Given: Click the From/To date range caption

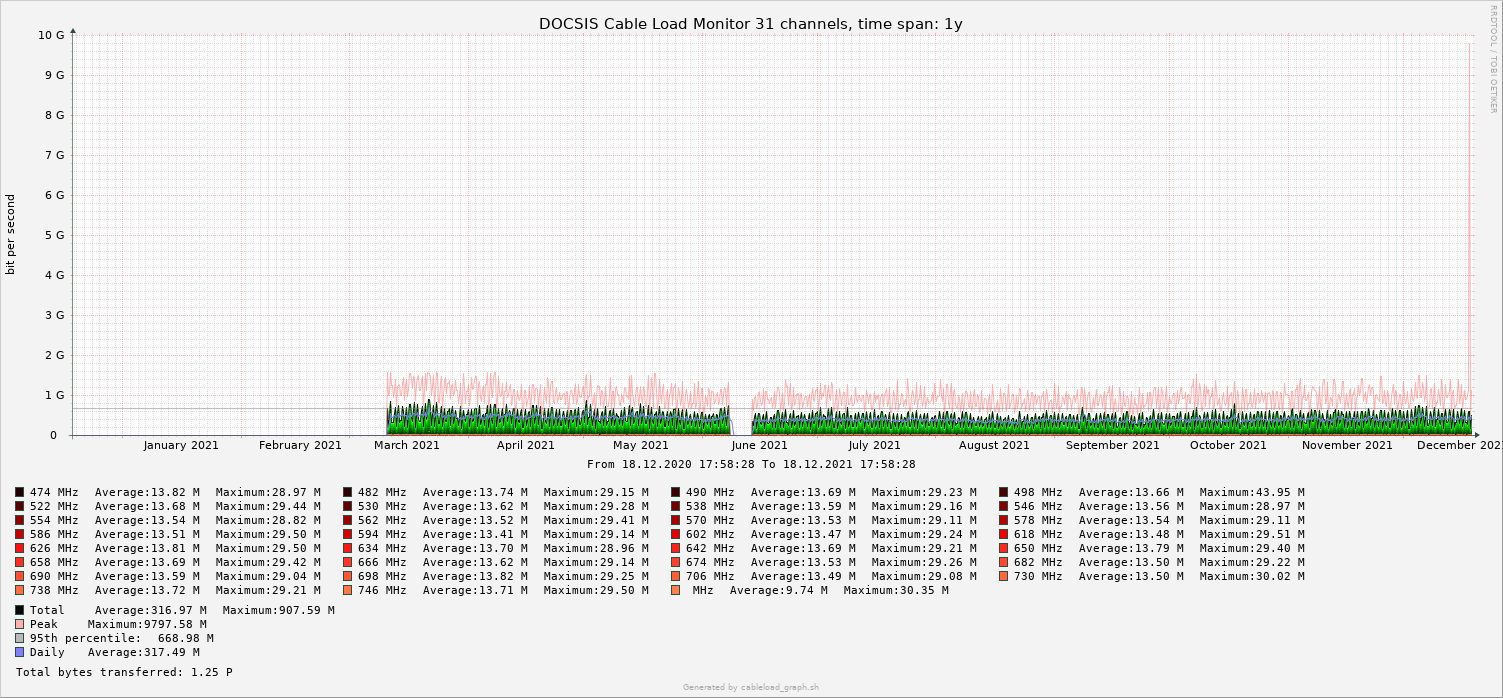Looking at the screenshot, I should pos(751,464).
